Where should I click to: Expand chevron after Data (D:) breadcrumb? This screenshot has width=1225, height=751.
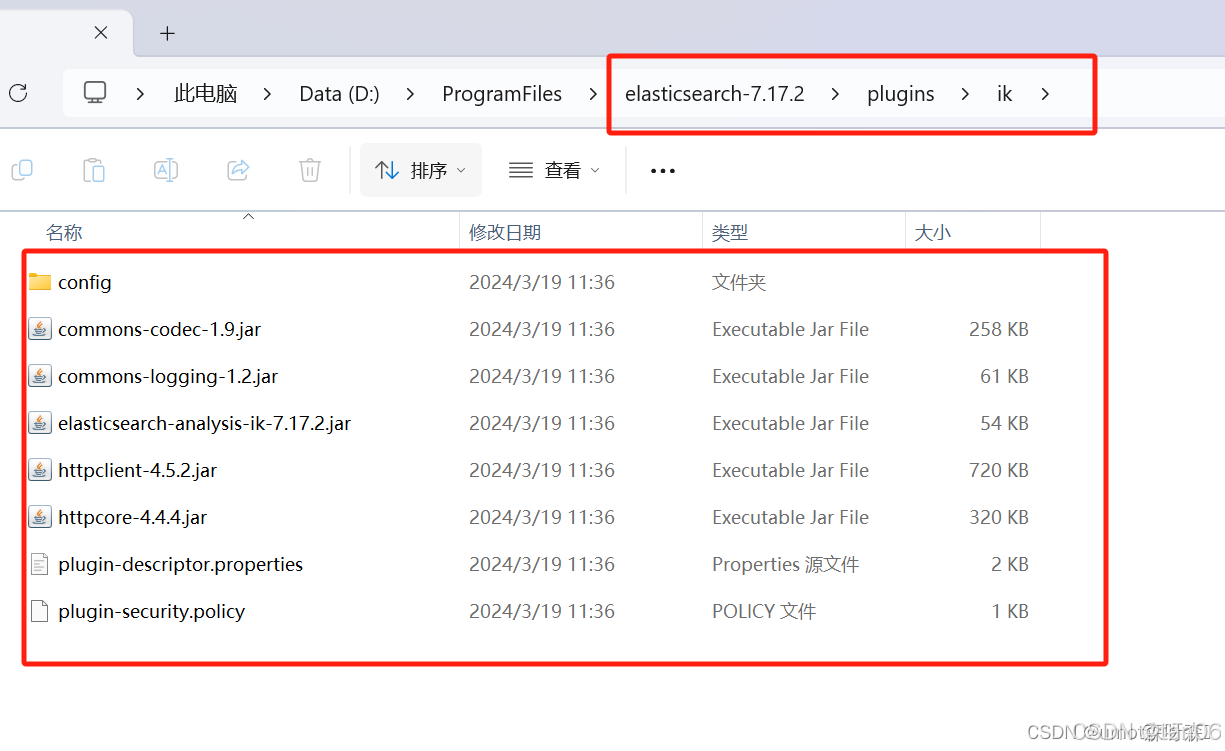pyautogui.click(x=410, y=94)
